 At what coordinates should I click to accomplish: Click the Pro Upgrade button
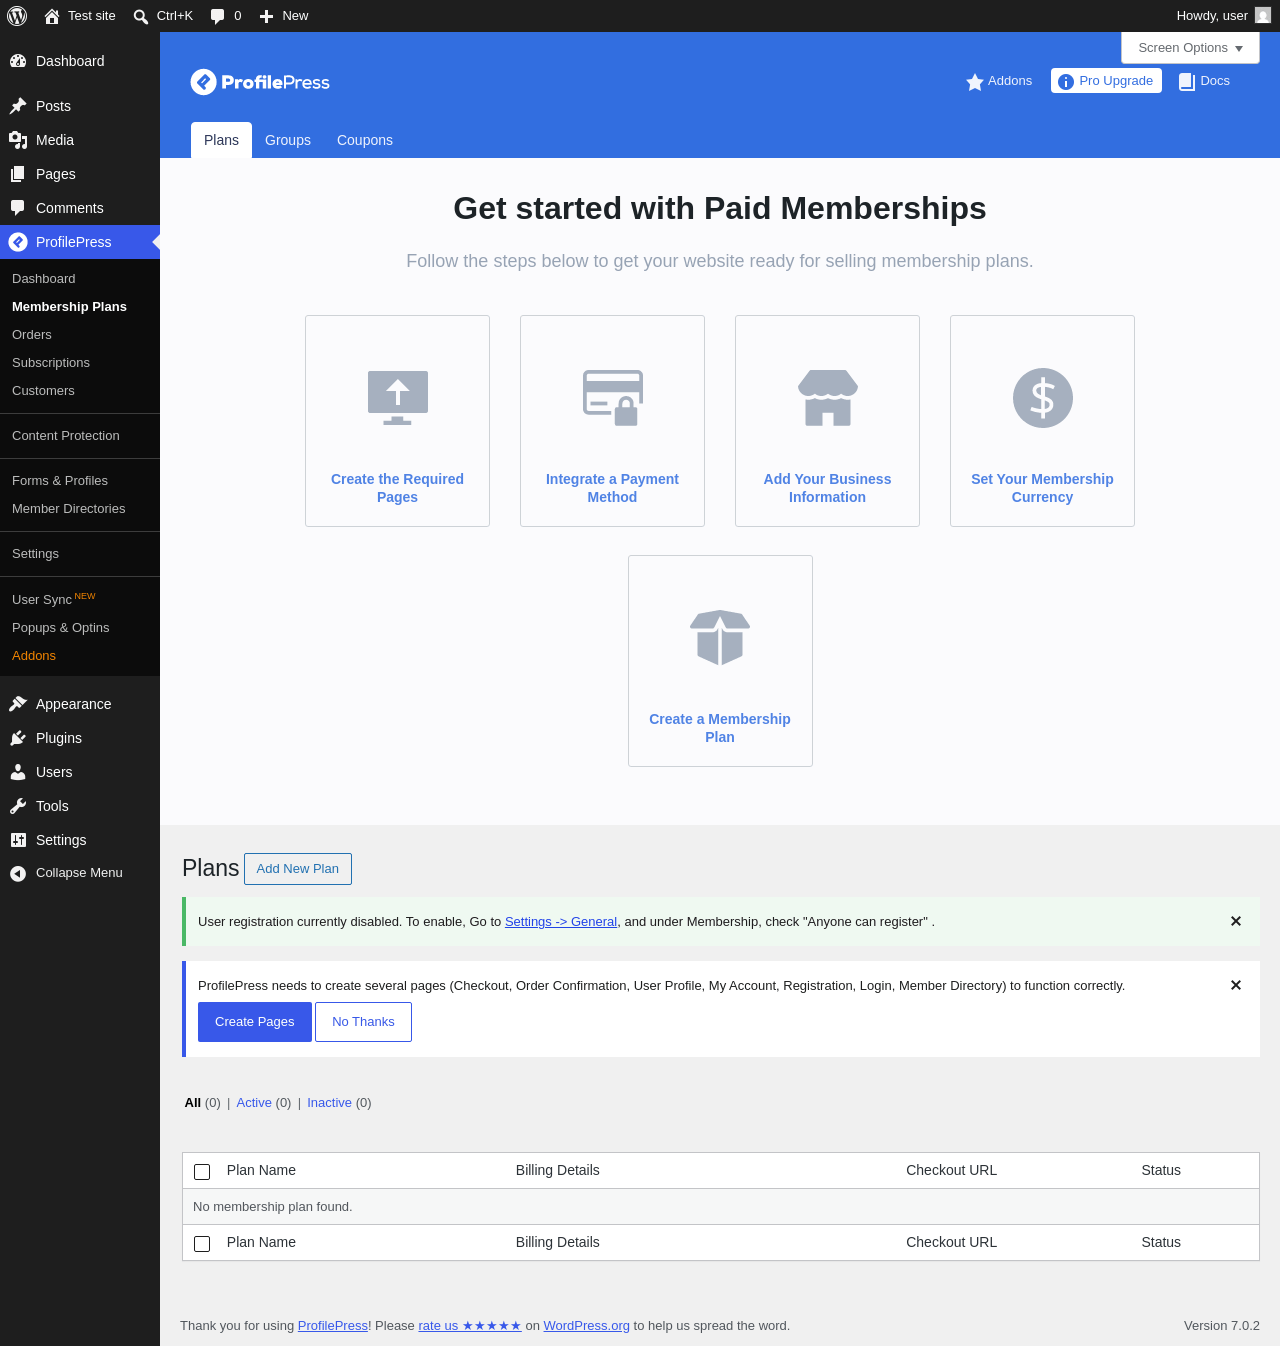1106,81
